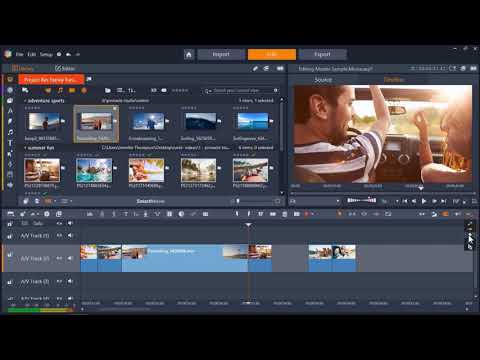Toggle visibility of A/V Track (1)
This screenshot has width=480, height=360.
59,236
